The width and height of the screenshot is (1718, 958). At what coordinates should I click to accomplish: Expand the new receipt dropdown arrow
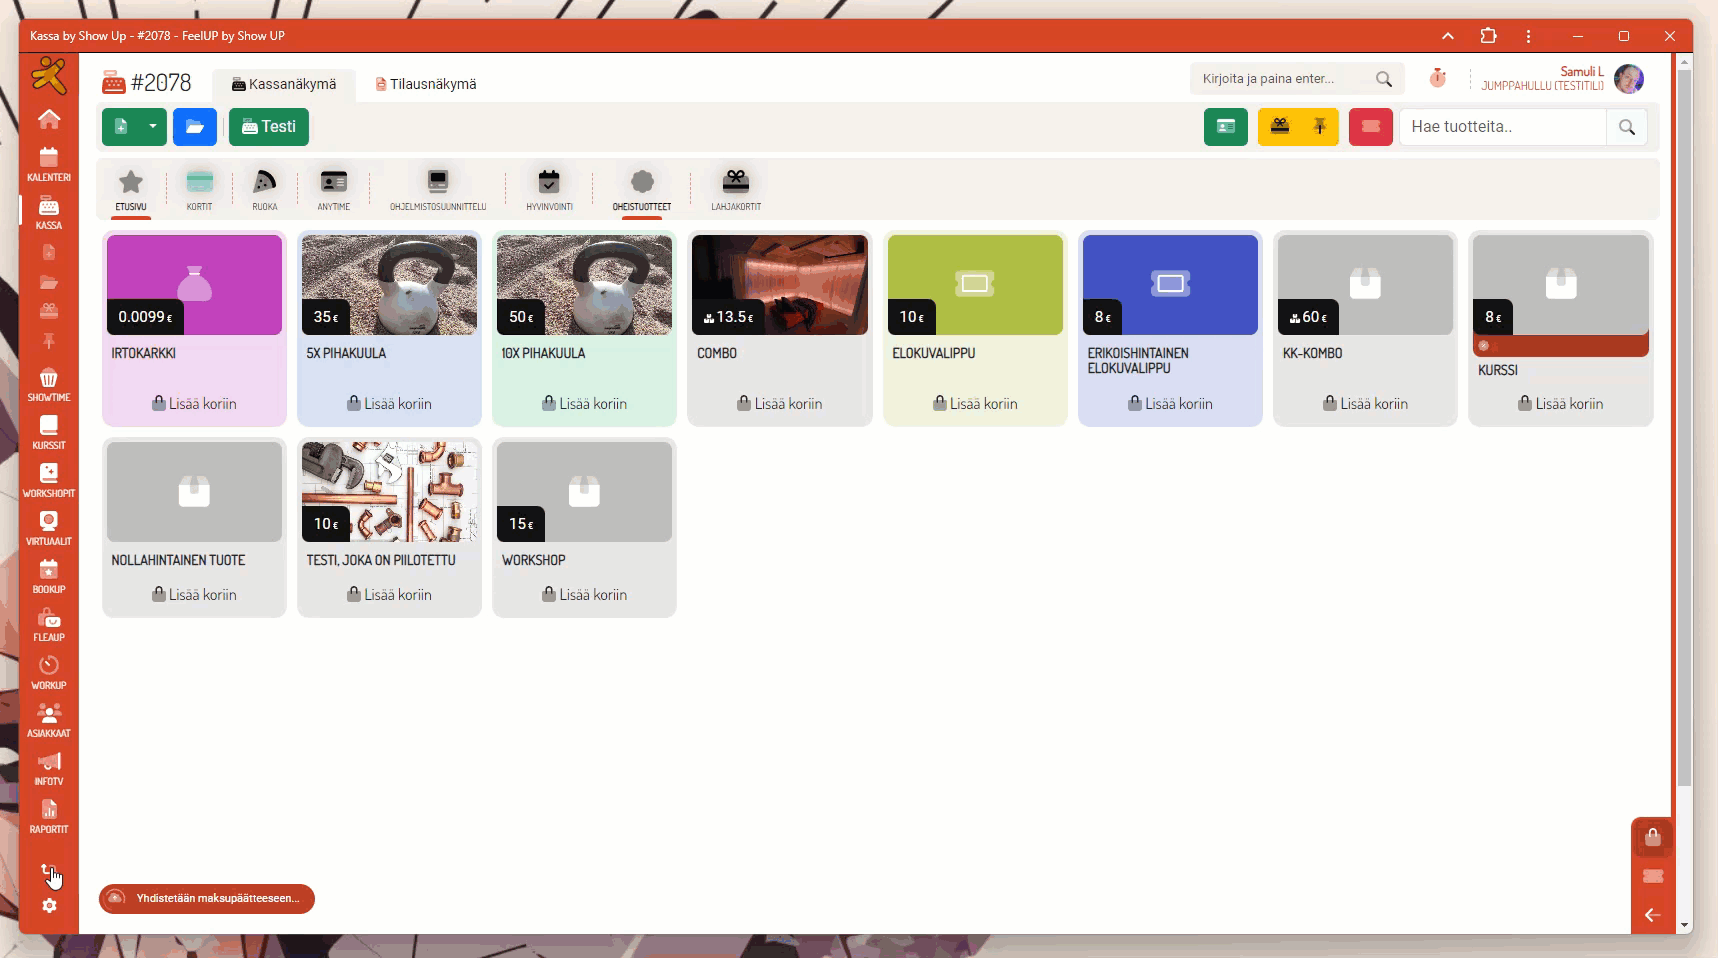tap(153, 127)
